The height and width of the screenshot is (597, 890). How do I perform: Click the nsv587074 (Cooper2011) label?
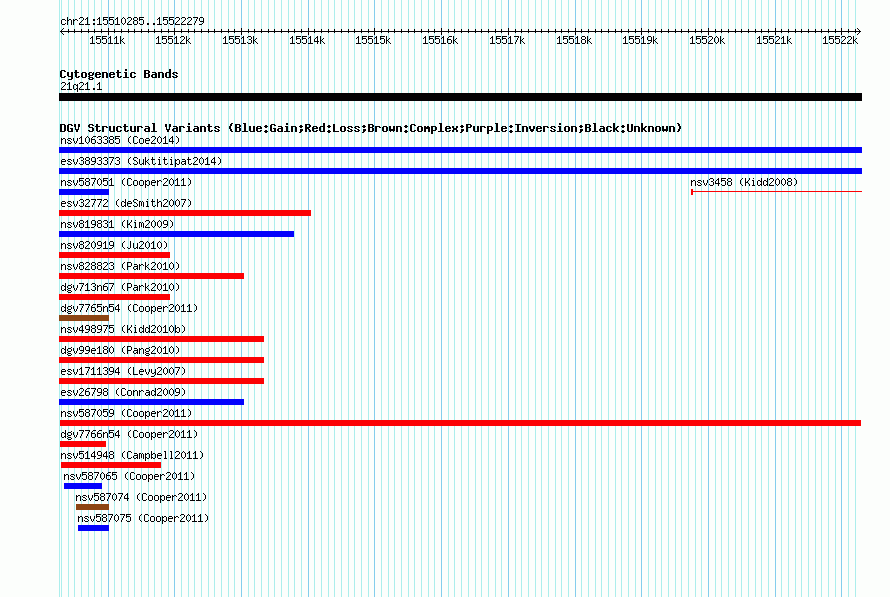141,497
